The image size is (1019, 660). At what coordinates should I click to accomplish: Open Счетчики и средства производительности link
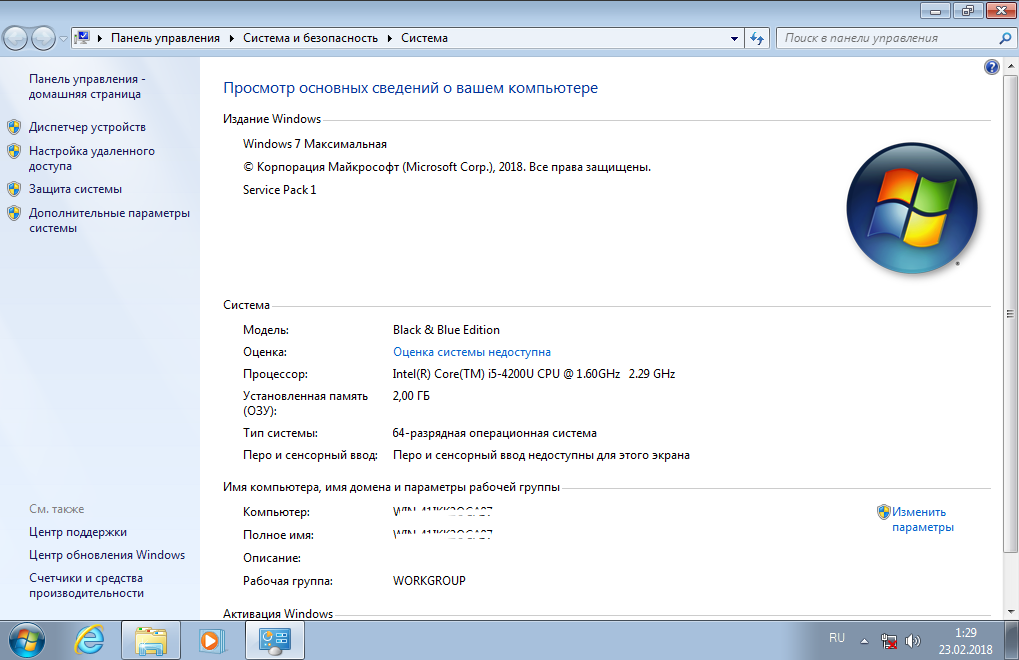pyautogui.click(x=86, y=585)
